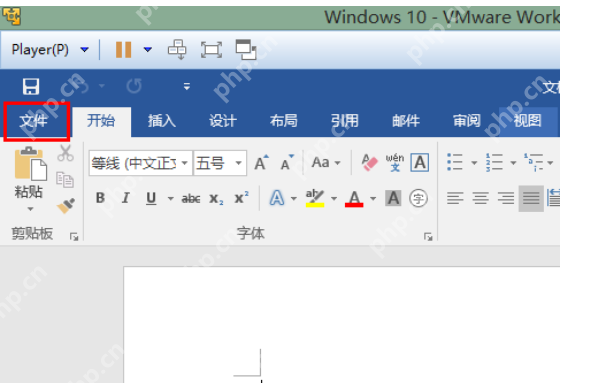Open the Numbering dropdown arrow
The image size is (599, 383).
click(x=513, y=163)
